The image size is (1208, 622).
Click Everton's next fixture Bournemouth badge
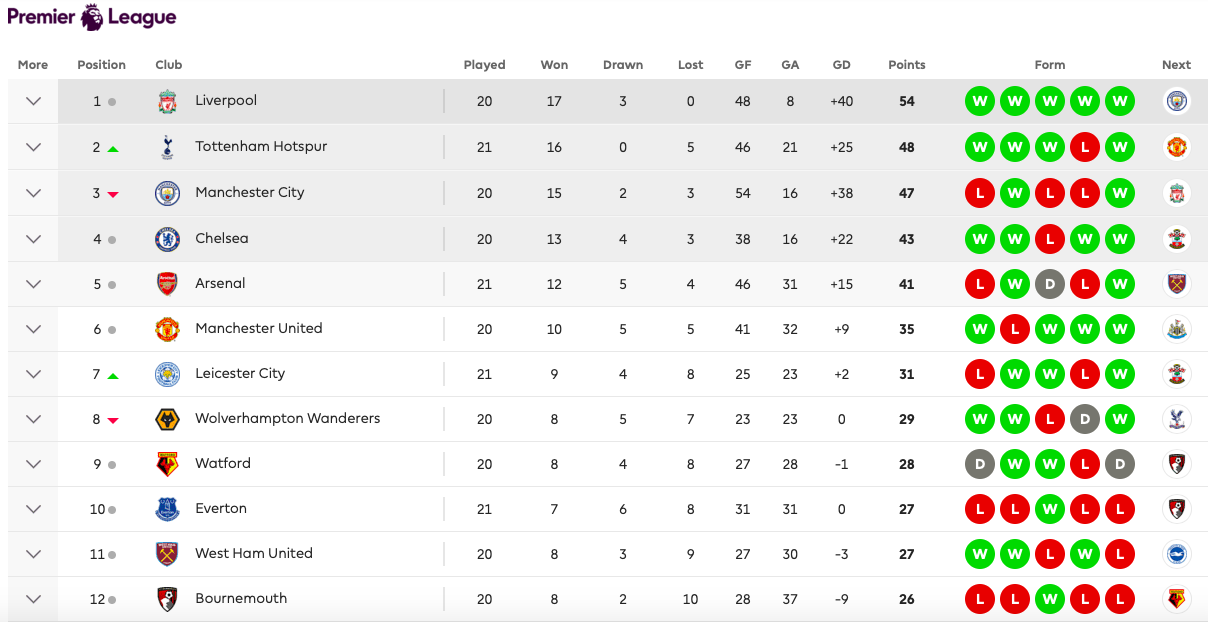(1176, 509)
